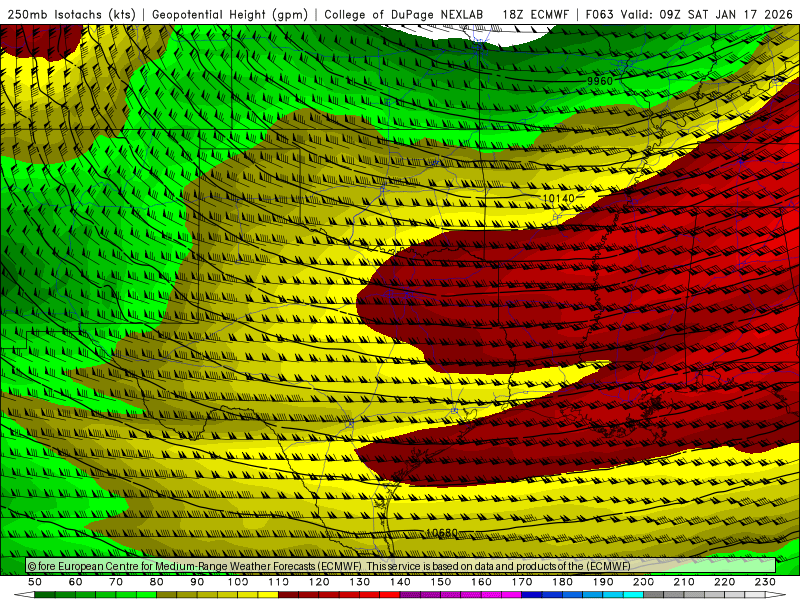Click the "250mb Isotachs (kts)" title text

pos(71,14)
